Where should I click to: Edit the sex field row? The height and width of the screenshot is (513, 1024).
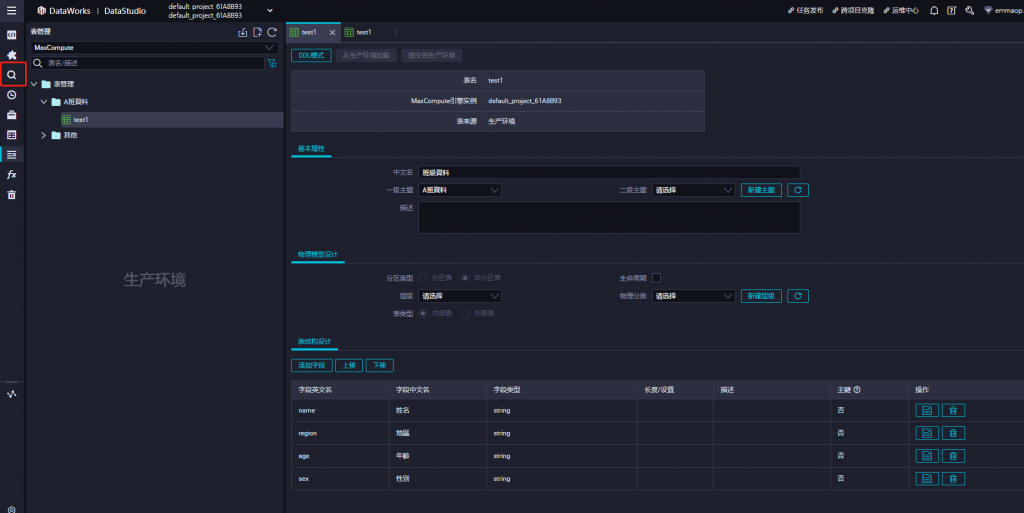click(927, 478)
